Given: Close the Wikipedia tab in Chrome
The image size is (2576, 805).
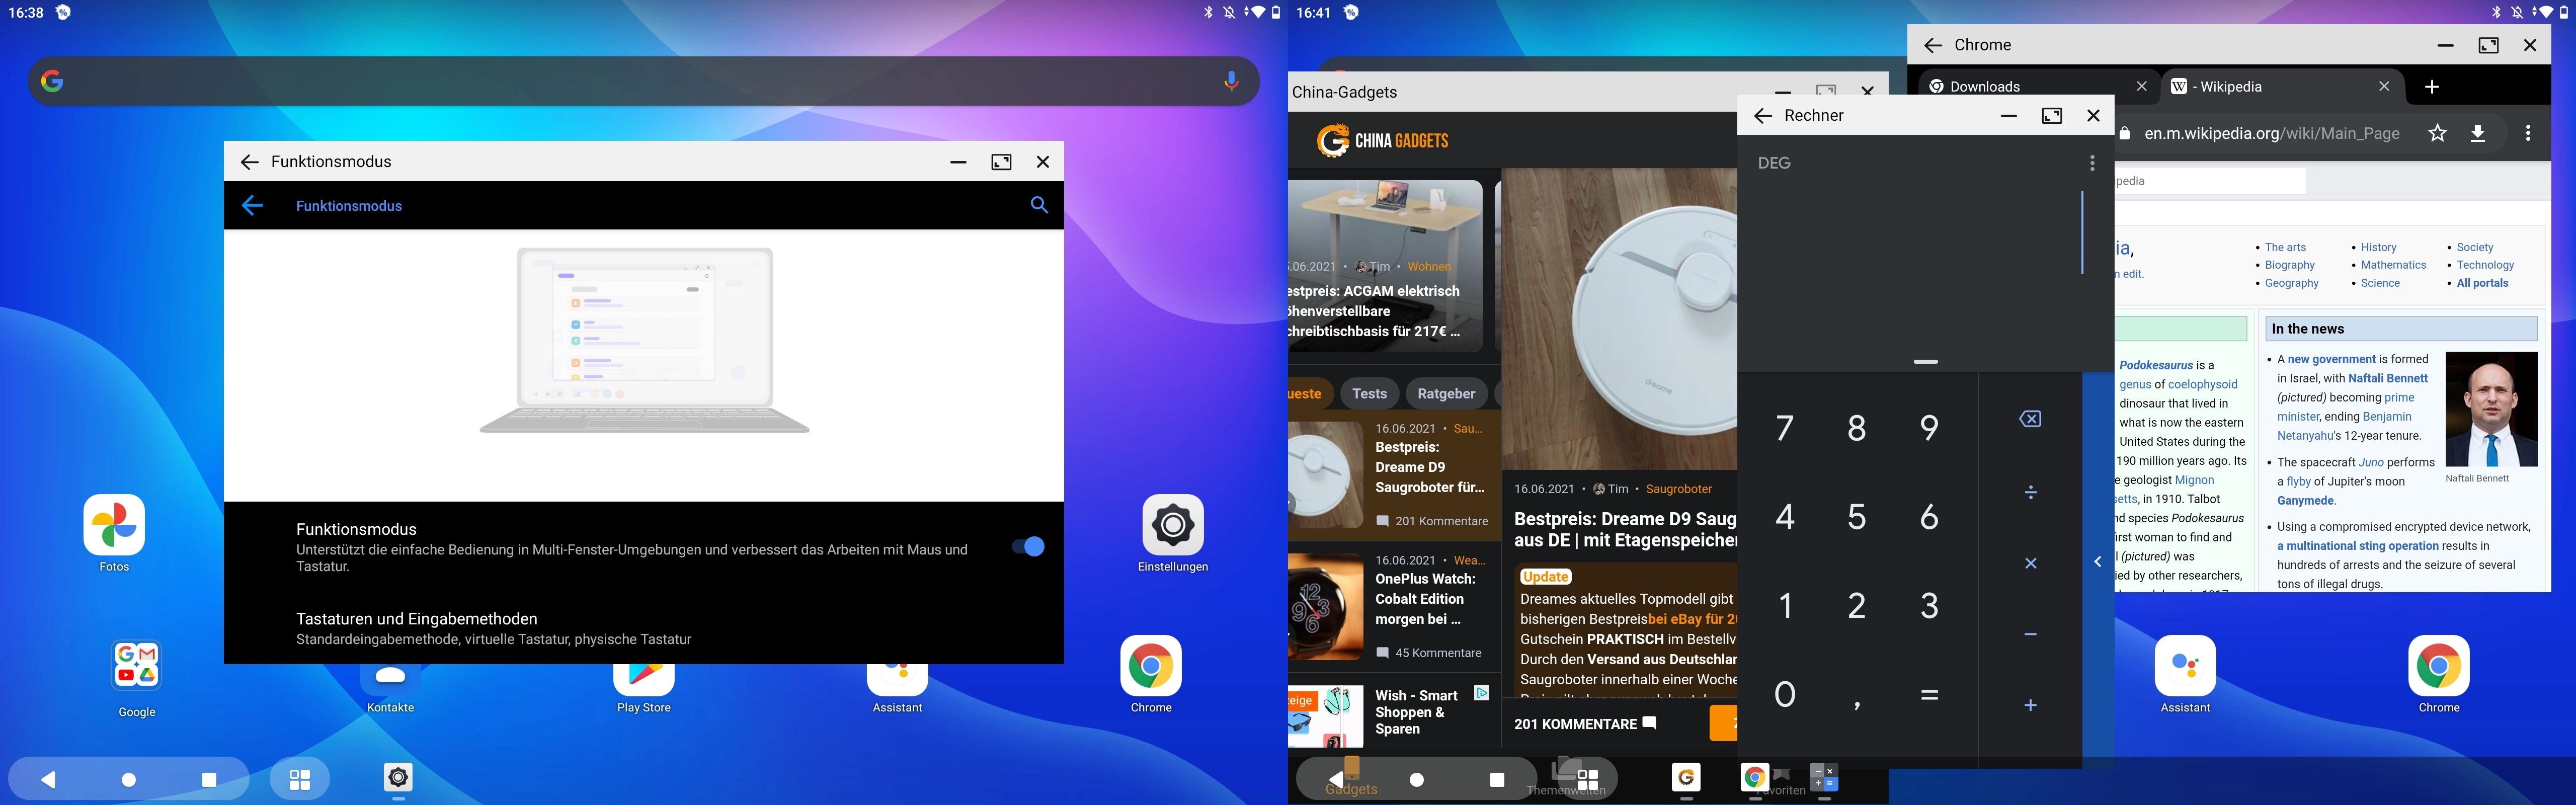Looking at the screenshot, I should pos(2384,86).
